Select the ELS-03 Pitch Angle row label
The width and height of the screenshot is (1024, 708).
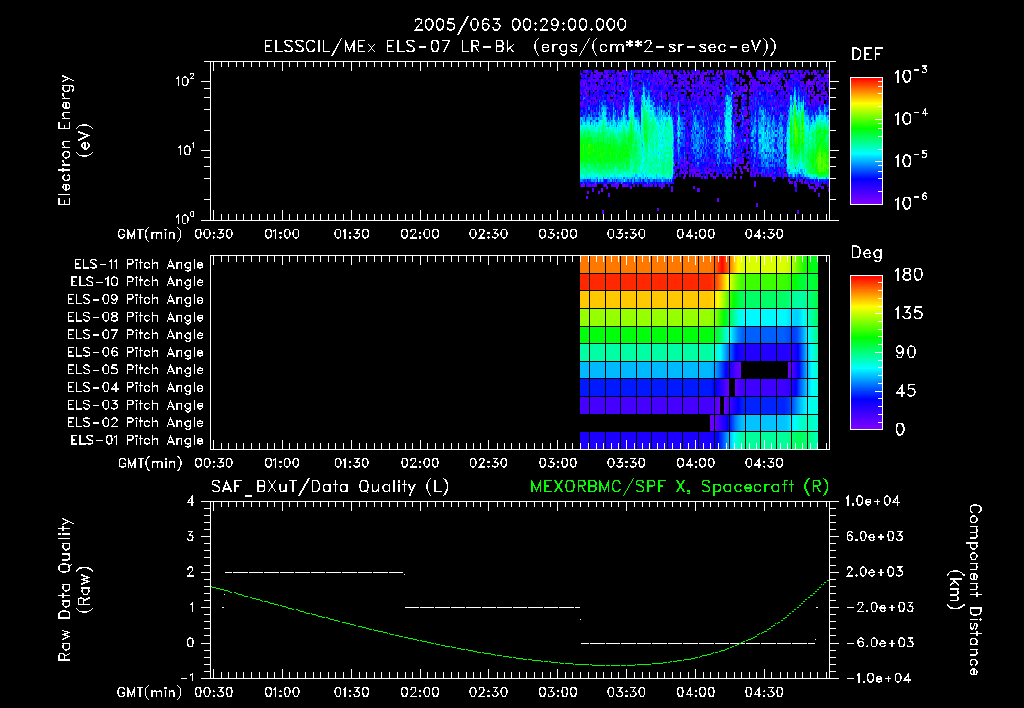click(136, 406)
